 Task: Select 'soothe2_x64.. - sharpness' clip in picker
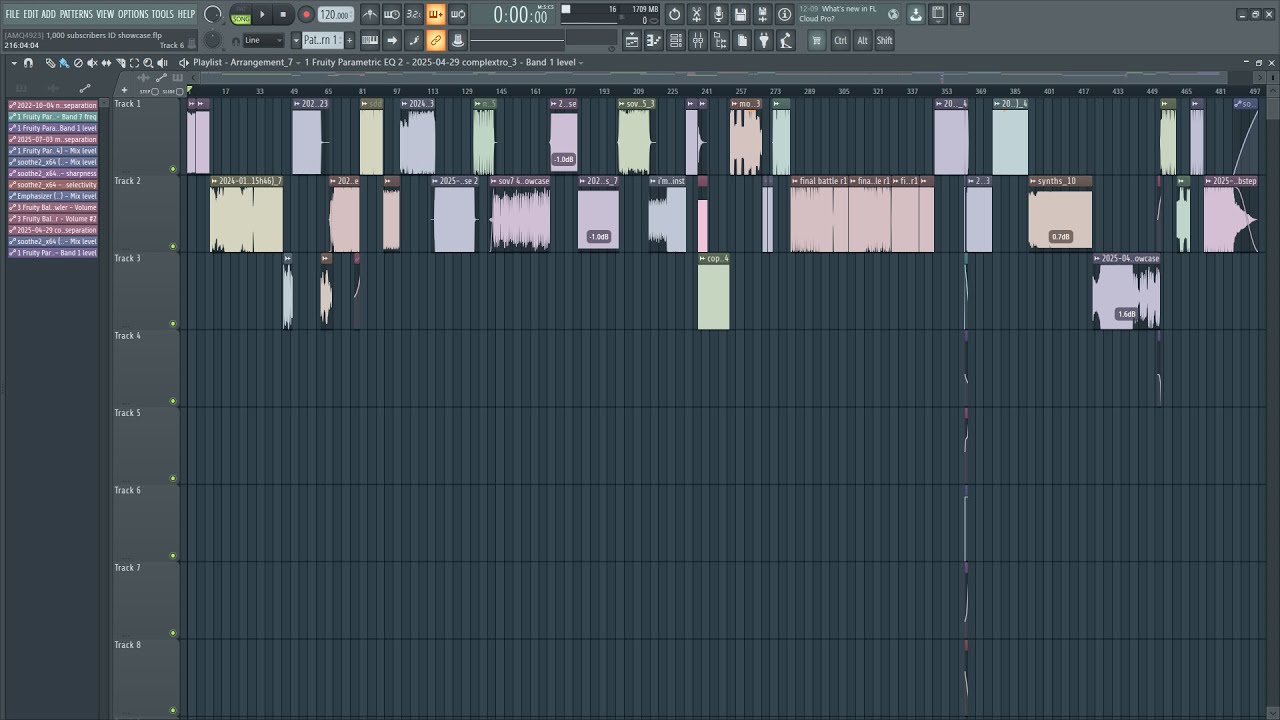pos(53,173)
